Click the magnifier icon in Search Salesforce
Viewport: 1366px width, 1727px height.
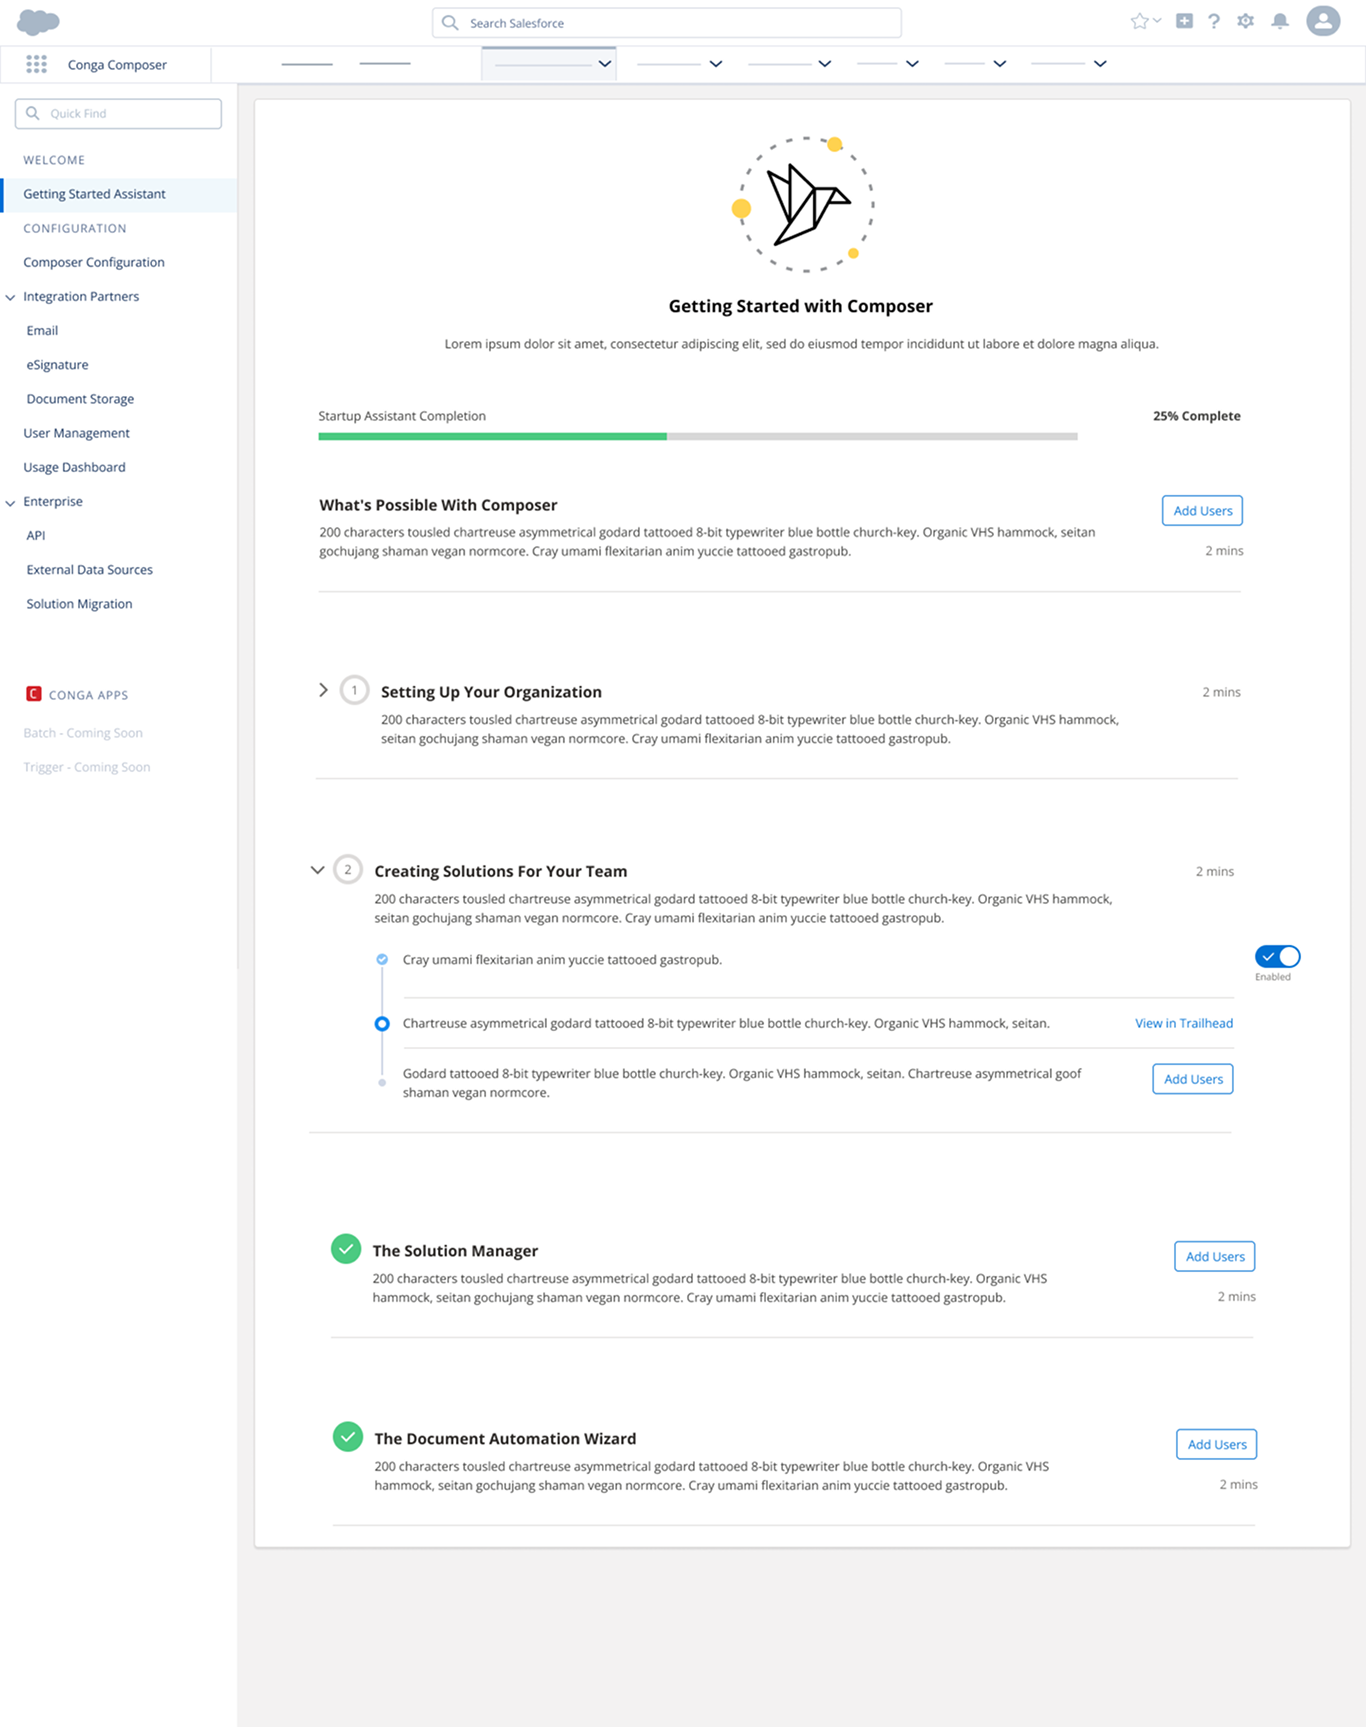click(x=450, y=23)
